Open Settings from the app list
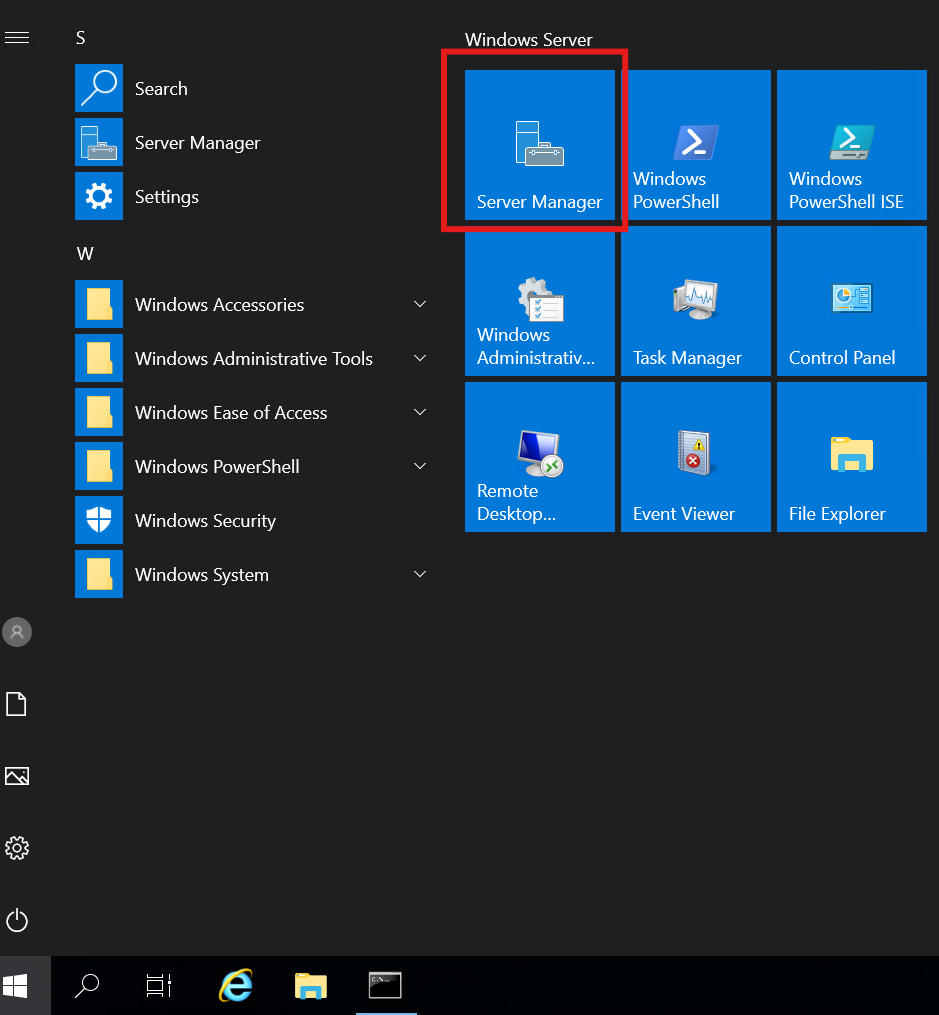The width and height of the screenshot is (939, 1015). click(x=166, y=197)
